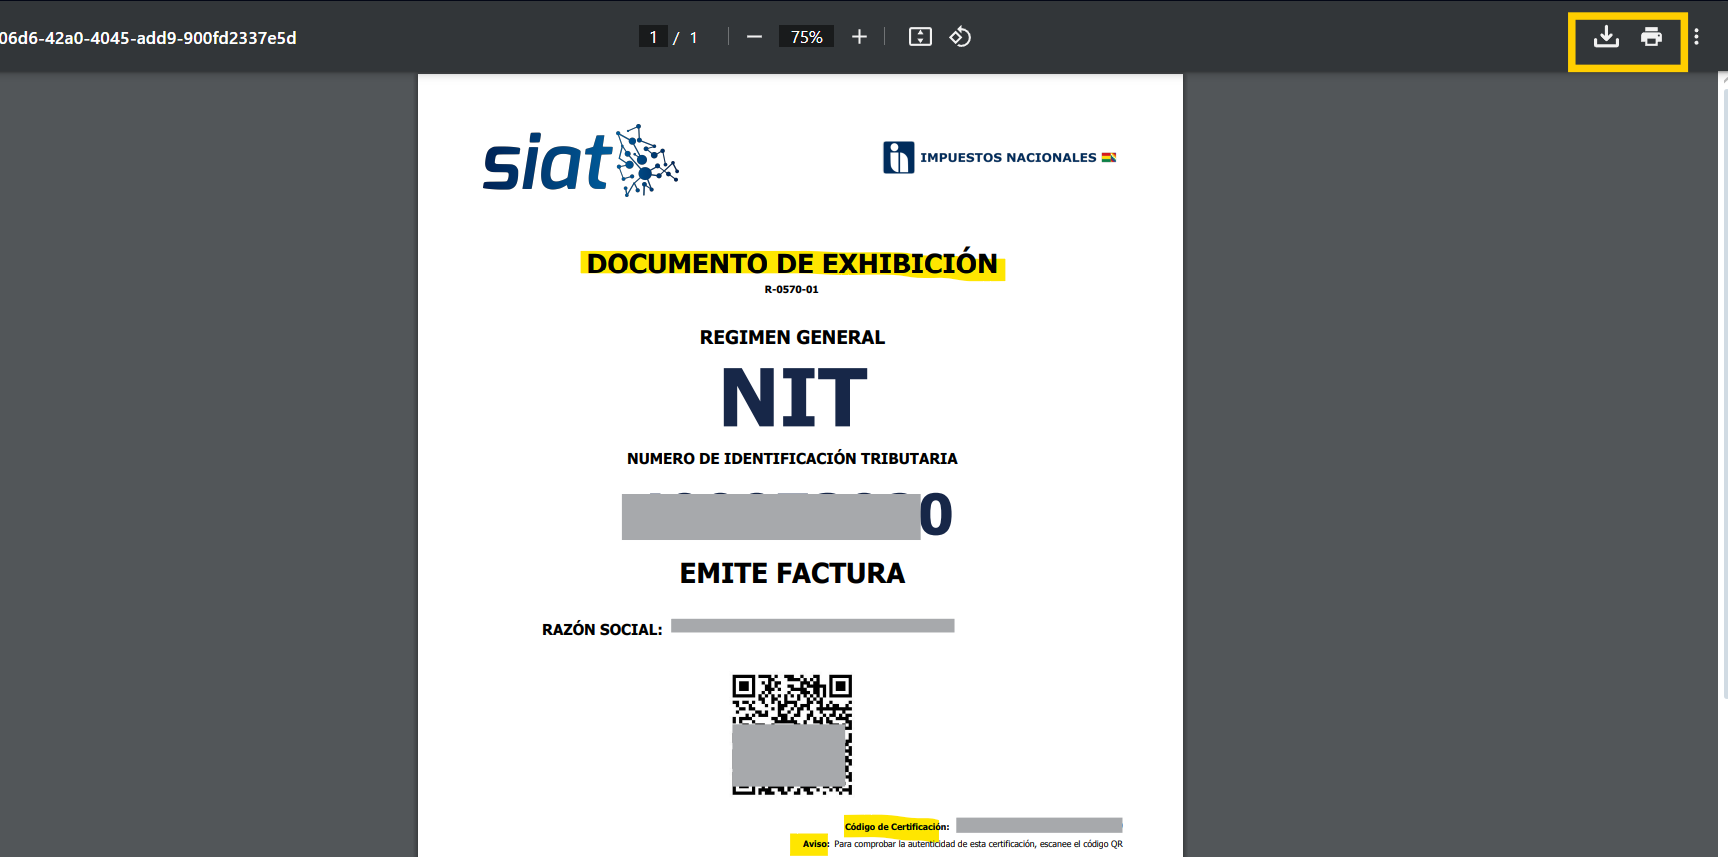
Task: Click NUMERO DE IDENTIFICACIÓN TRIBUTARIA label
Action: click(x=792, y=459)
